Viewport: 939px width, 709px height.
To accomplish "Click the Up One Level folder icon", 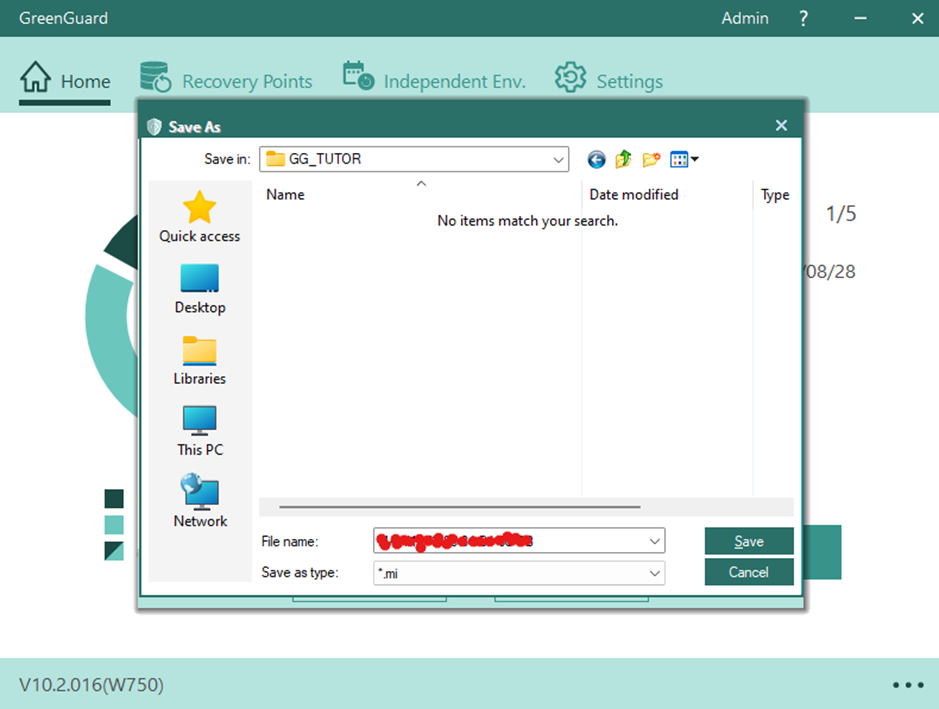I will click(x=624, y=159).
